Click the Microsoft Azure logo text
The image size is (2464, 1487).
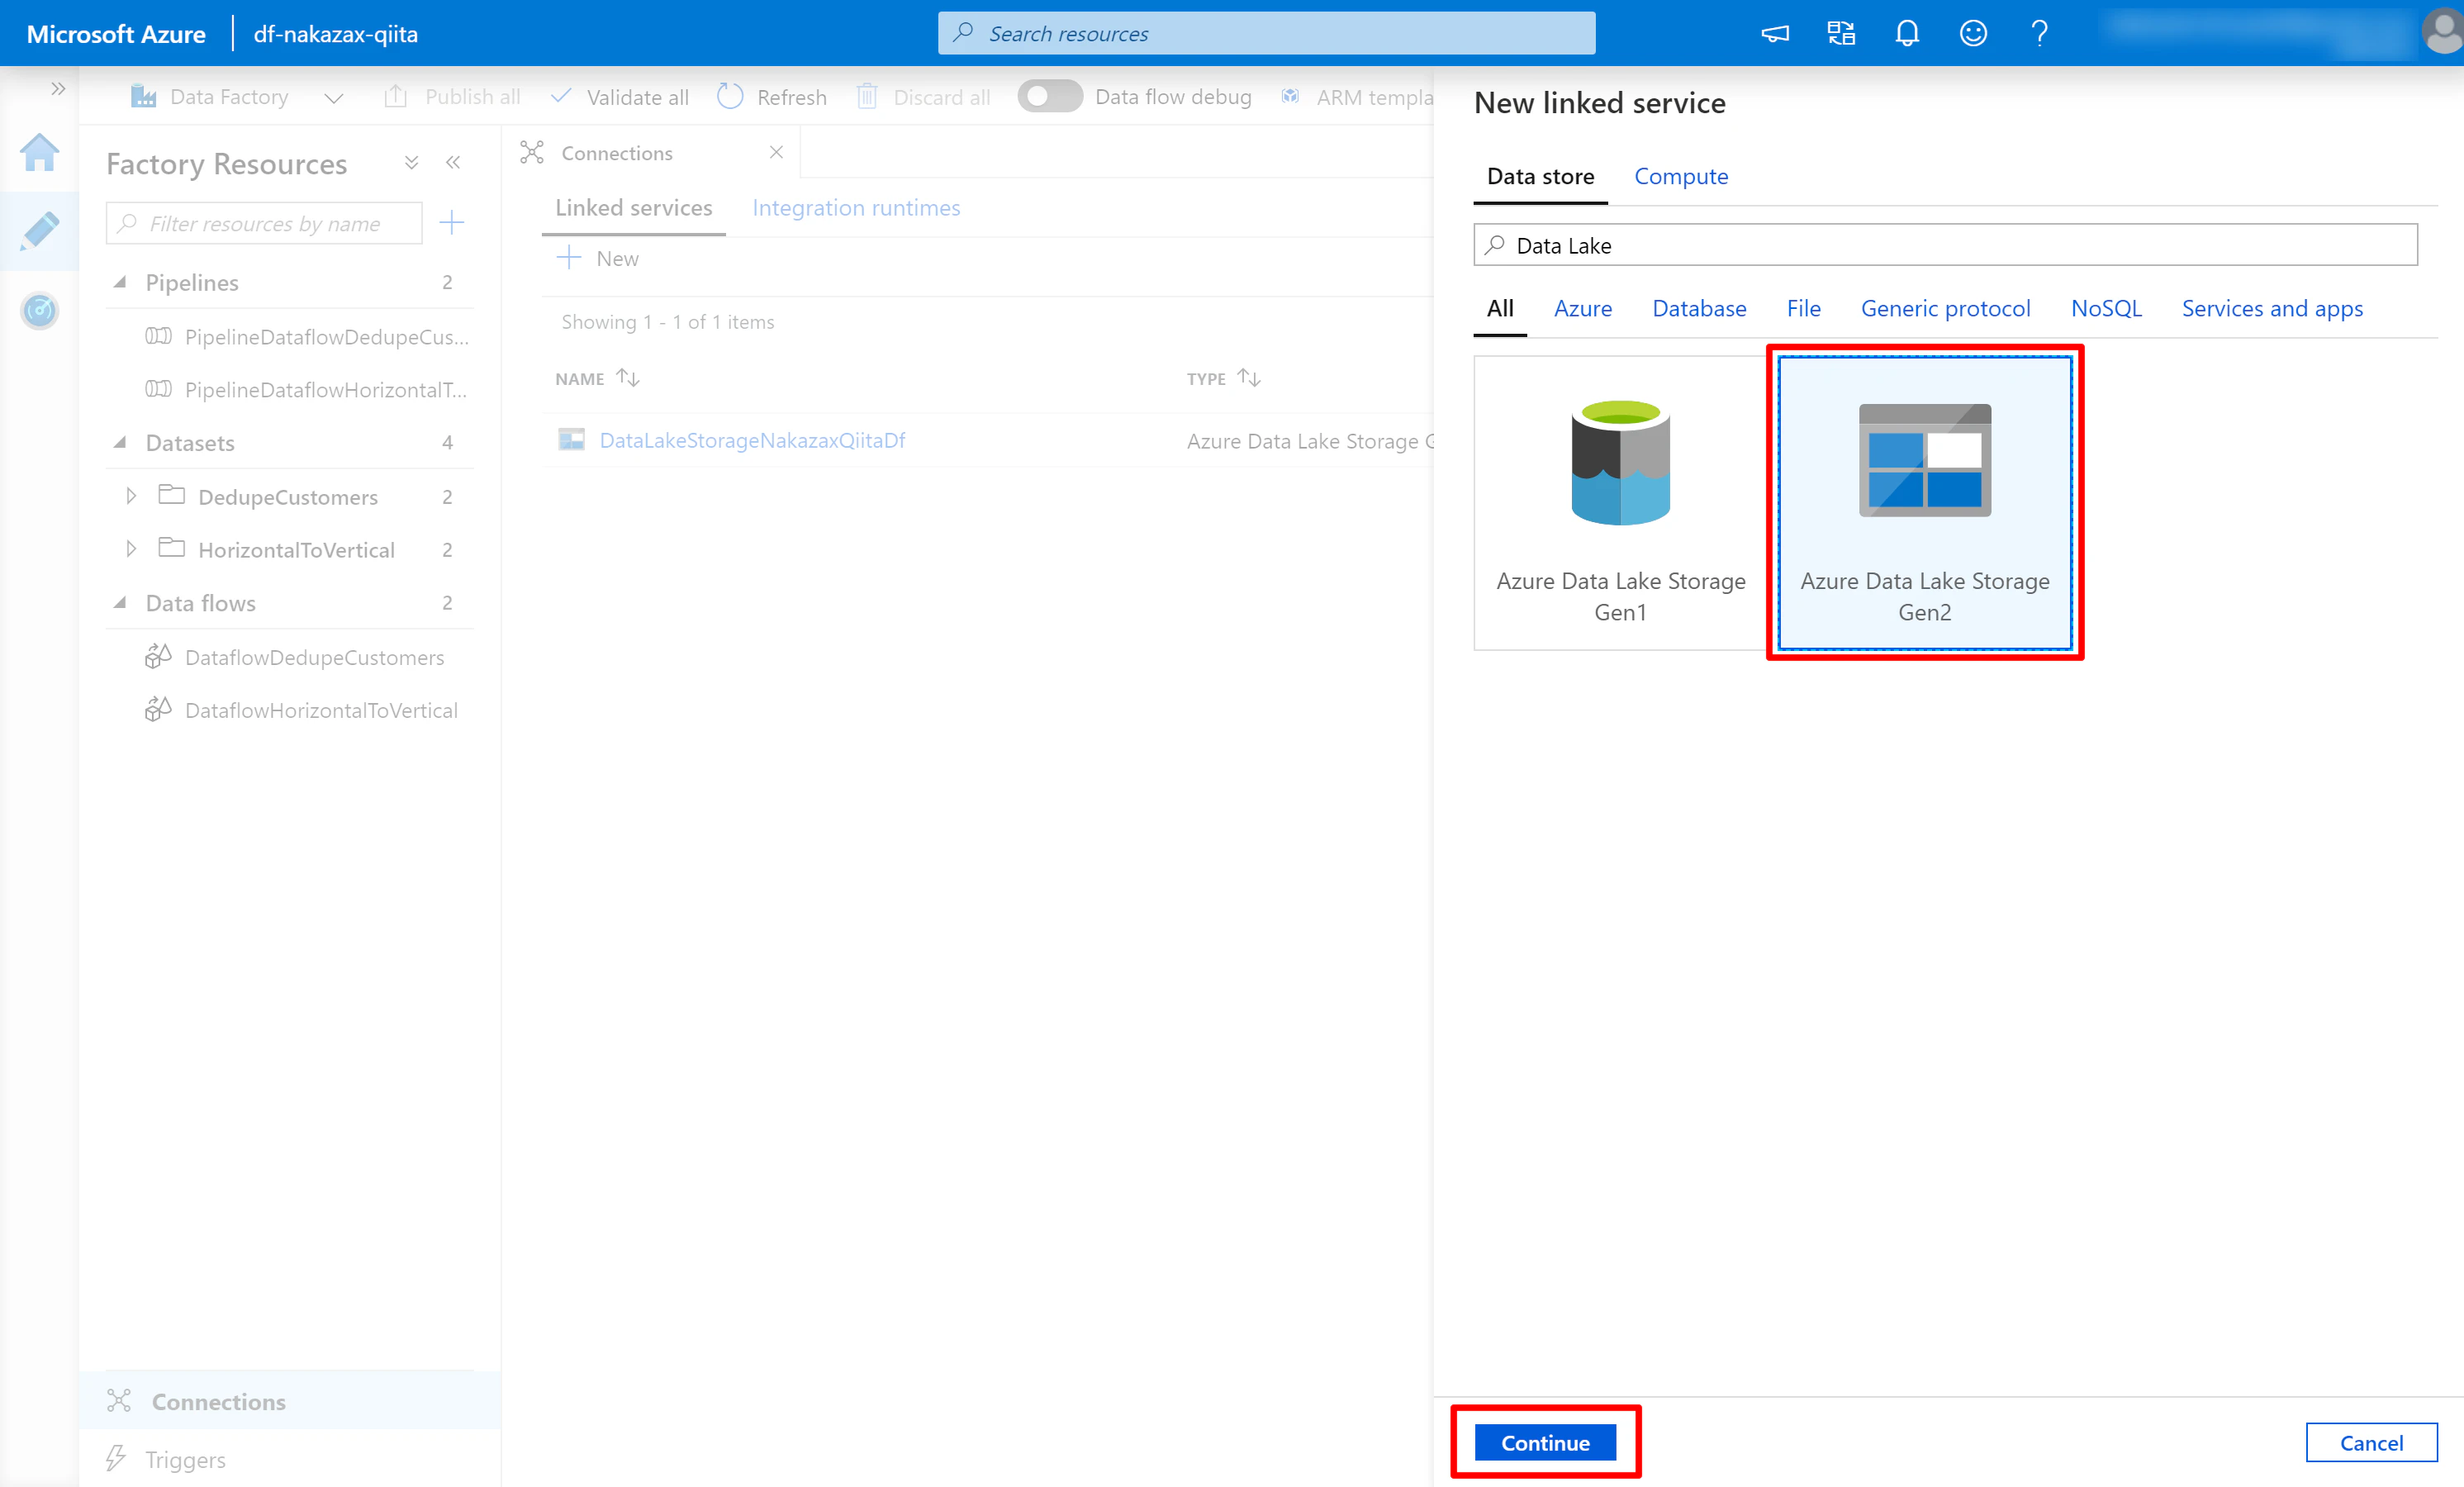coord(116,33)
